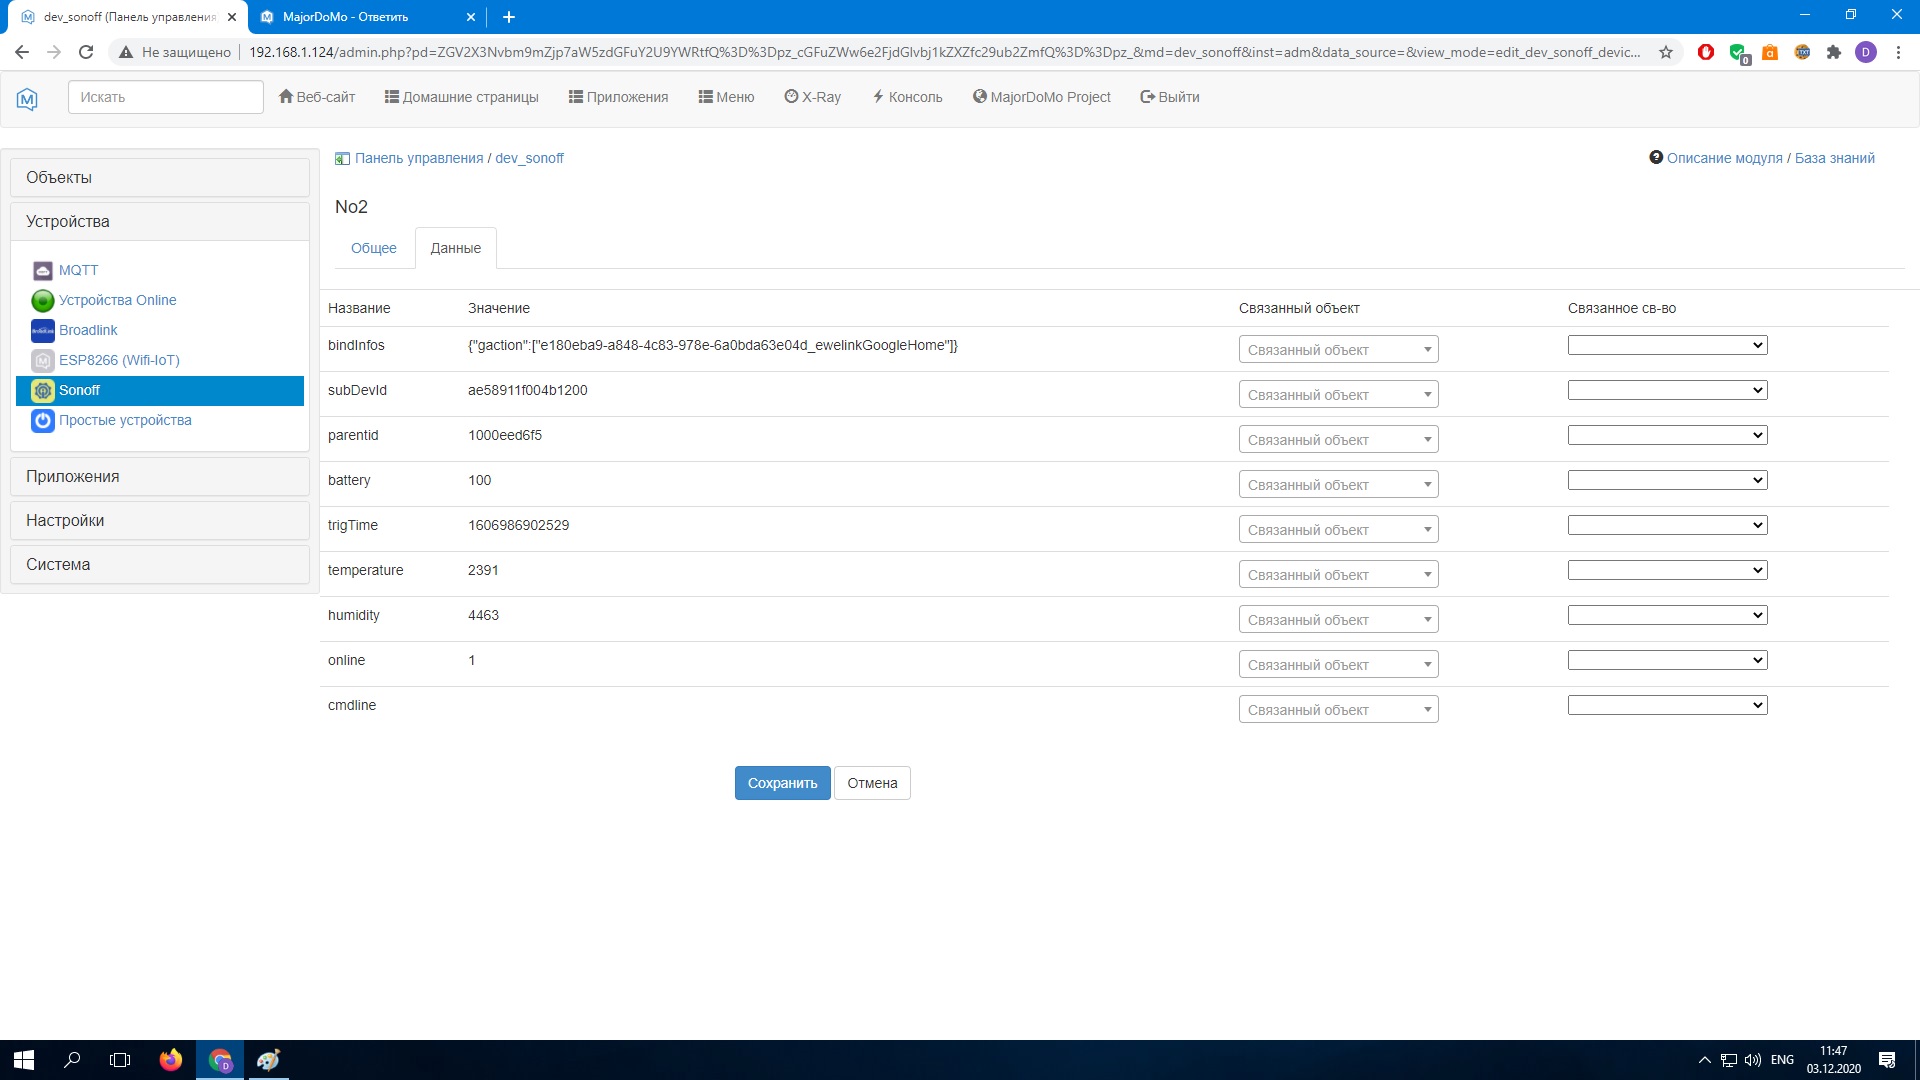This screenshot has width=1920, height=1080.
Task: Open Связанный объект dropdown for humidity
Action: click(x=1338, y=620)
